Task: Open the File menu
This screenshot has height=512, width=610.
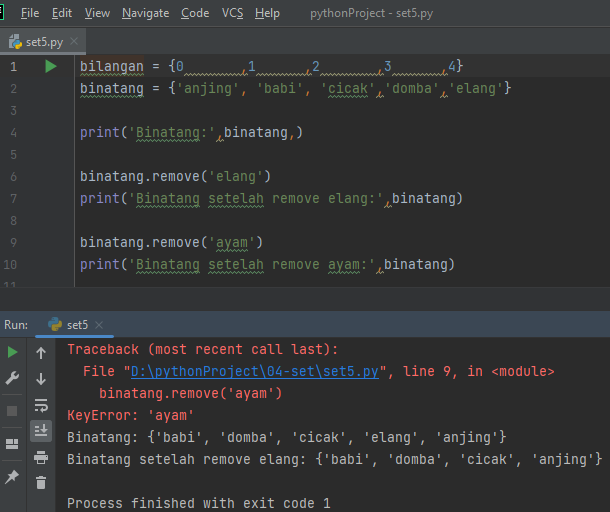Action: point(30,13)
